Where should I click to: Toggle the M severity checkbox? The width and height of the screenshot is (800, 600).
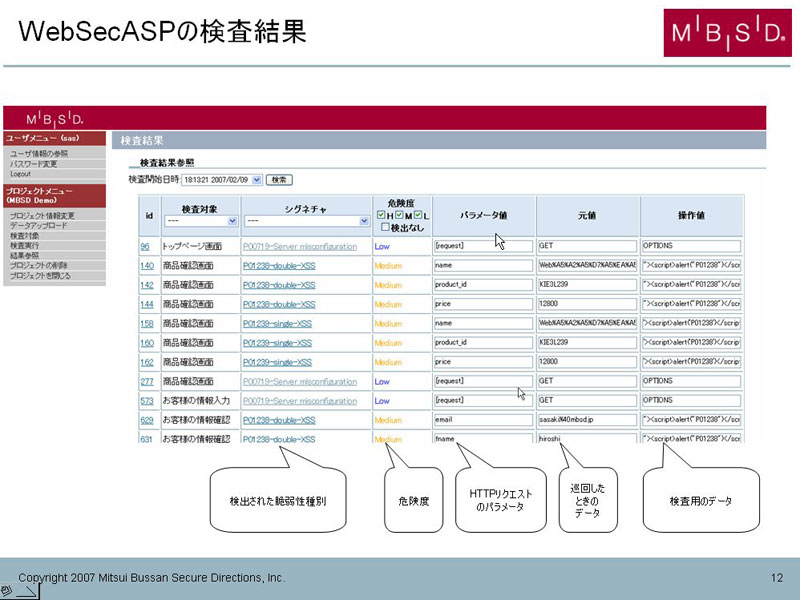(x=399, y=215)
